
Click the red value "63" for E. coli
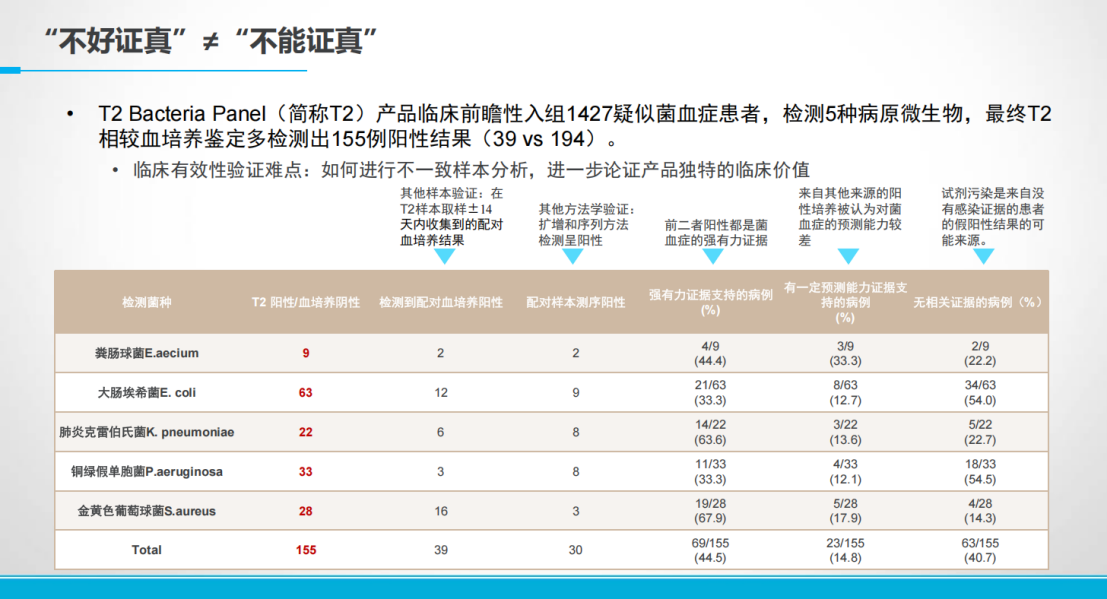coord(306,393)
